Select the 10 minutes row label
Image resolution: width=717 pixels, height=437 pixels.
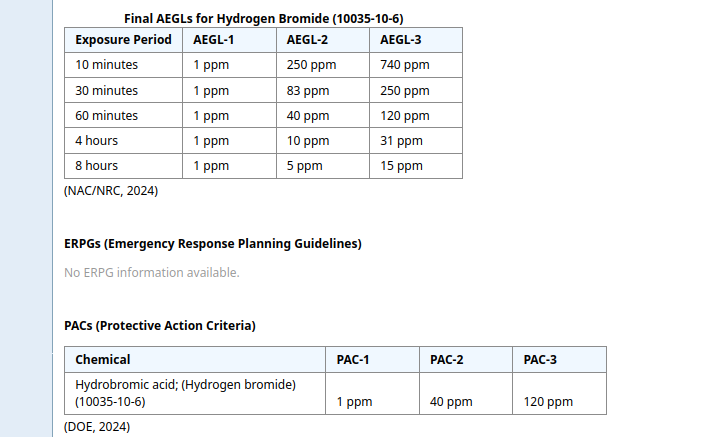[107, 65]
